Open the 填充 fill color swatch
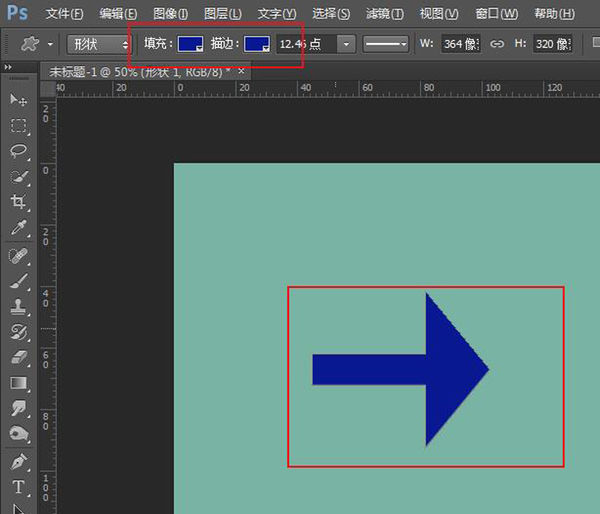Screen dimensions: 600x514 [x=190, y=44]
